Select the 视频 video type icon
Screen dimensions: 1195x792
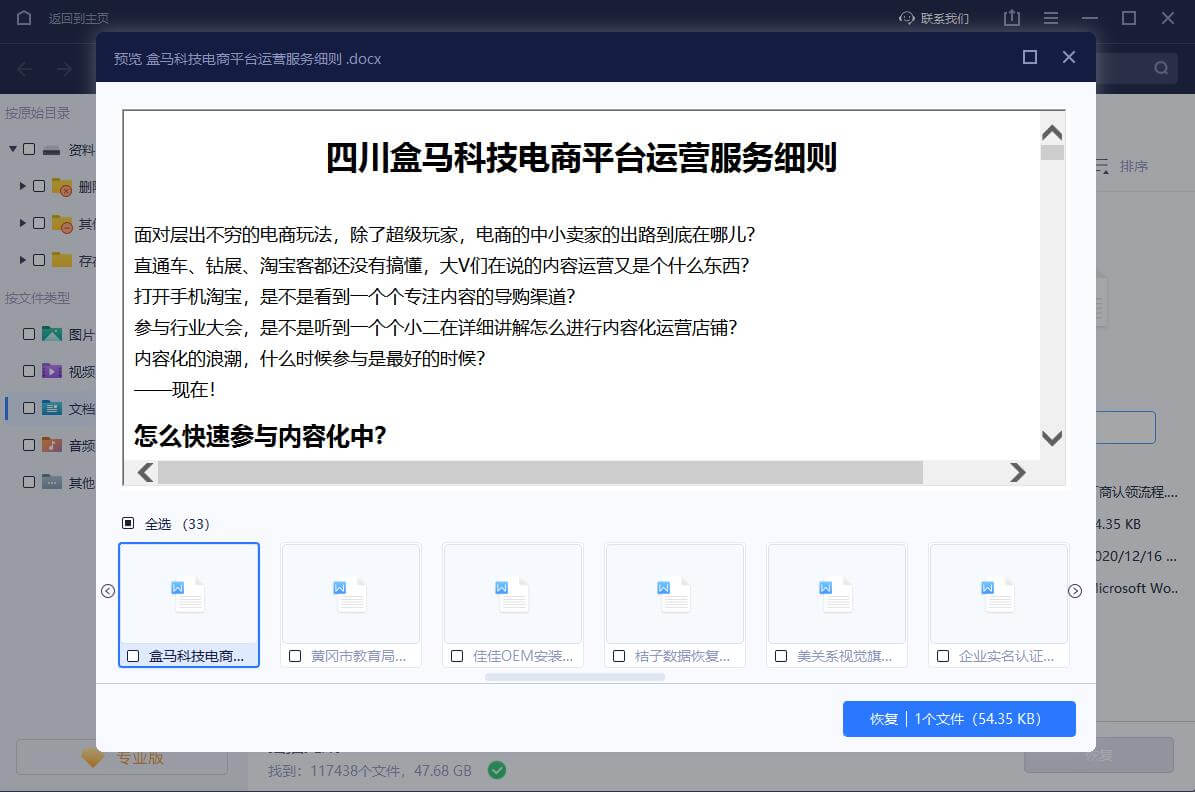pos(52,371)
